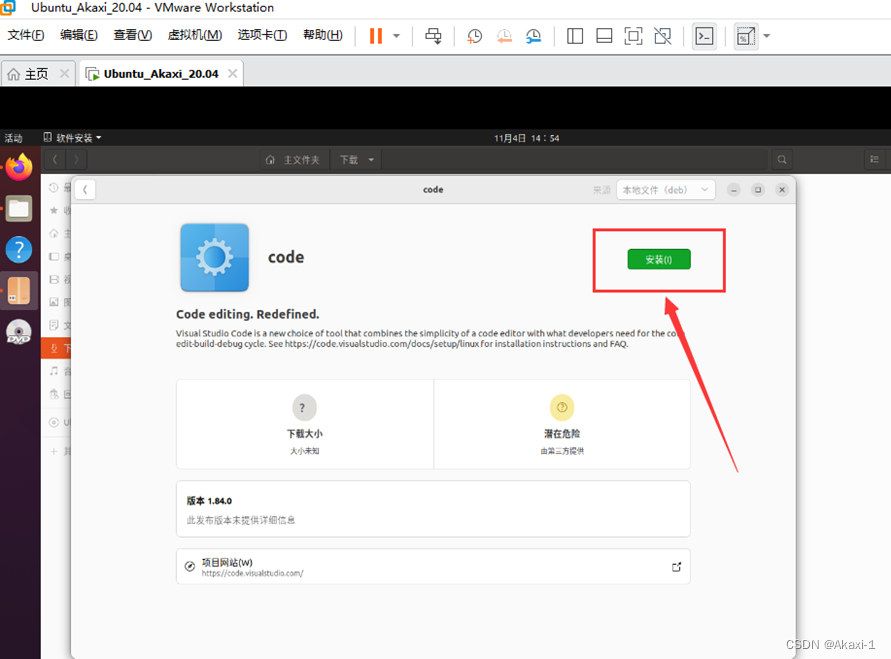The width and height of the screenshot is (891, 659).
Task: Open Files from the Ubuntu dock
Action: 19,208
